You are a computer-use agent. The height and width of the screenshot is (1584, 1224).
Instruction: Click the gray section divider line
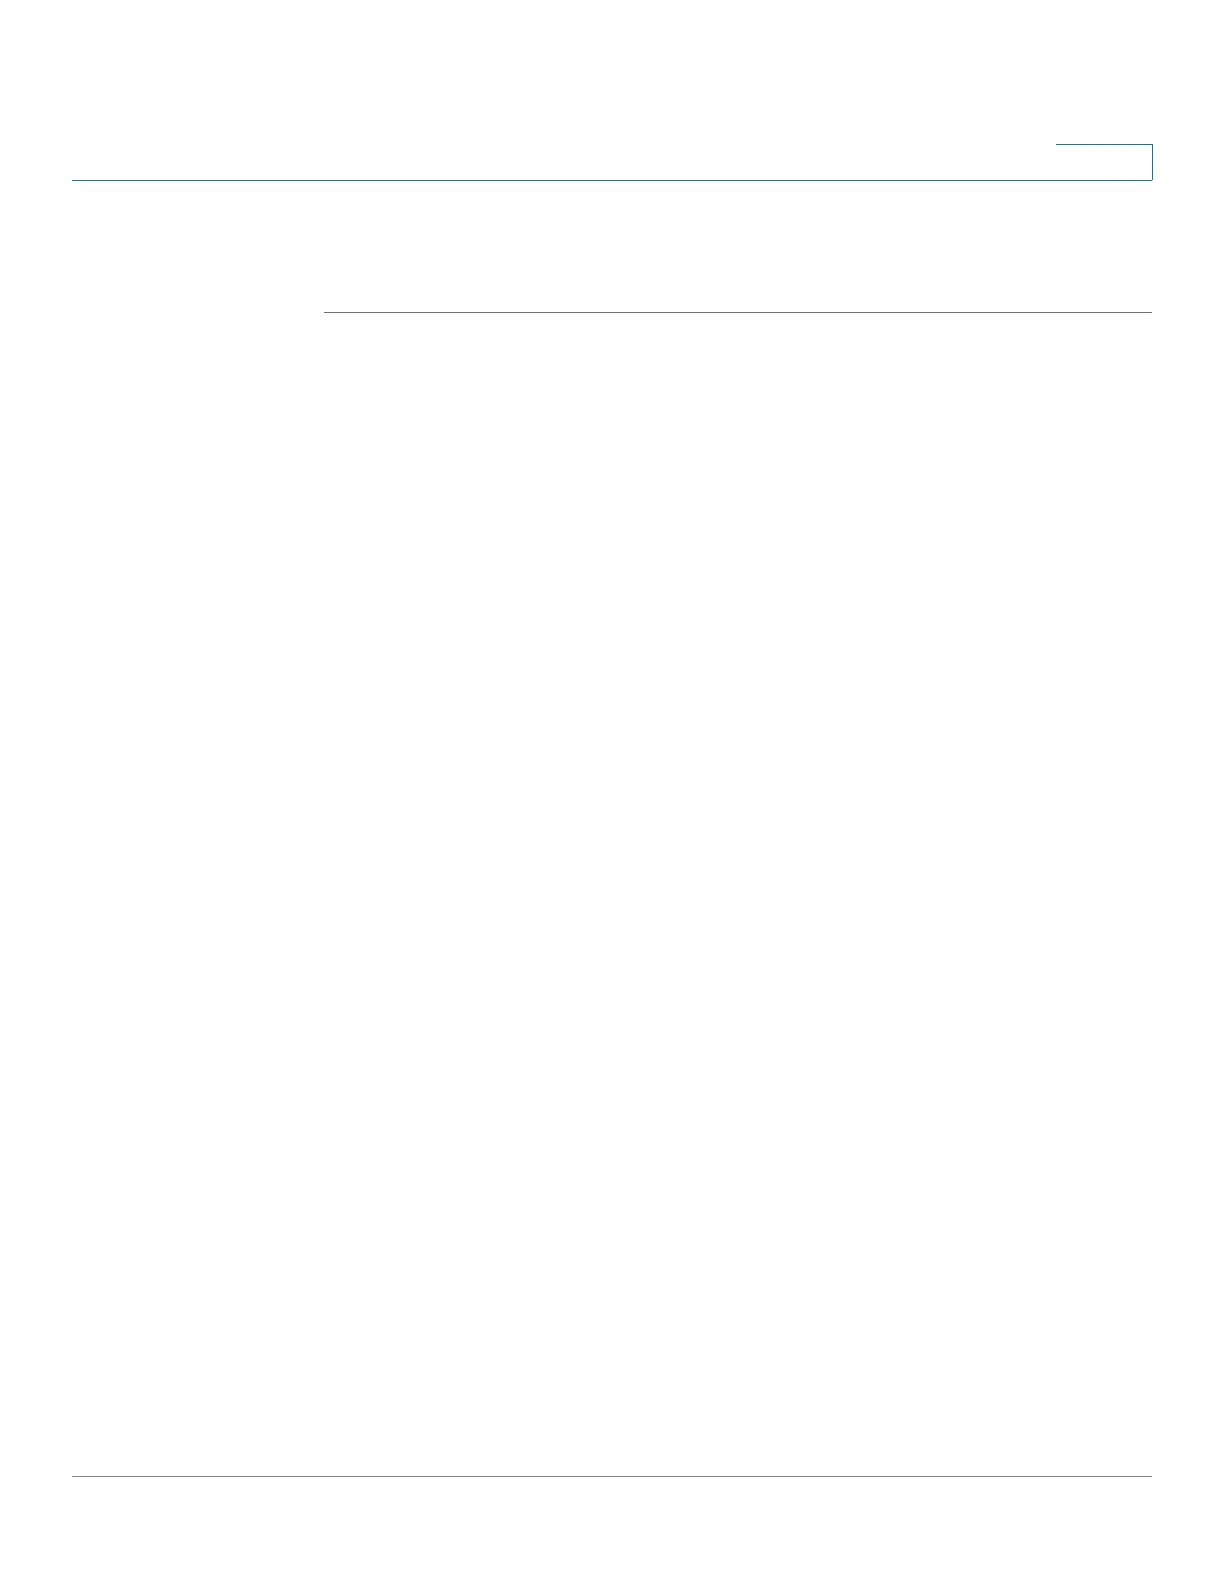[x=738, y=312]
